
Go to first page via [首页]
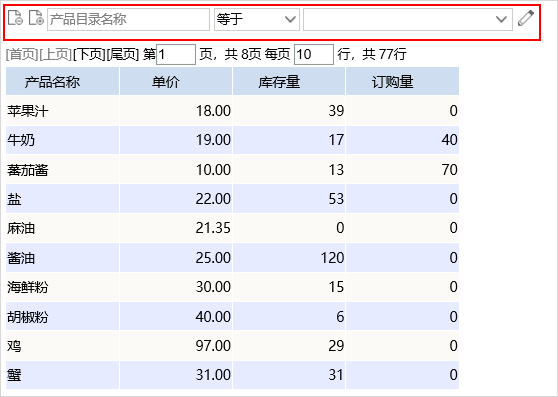(x=22, y=54)
